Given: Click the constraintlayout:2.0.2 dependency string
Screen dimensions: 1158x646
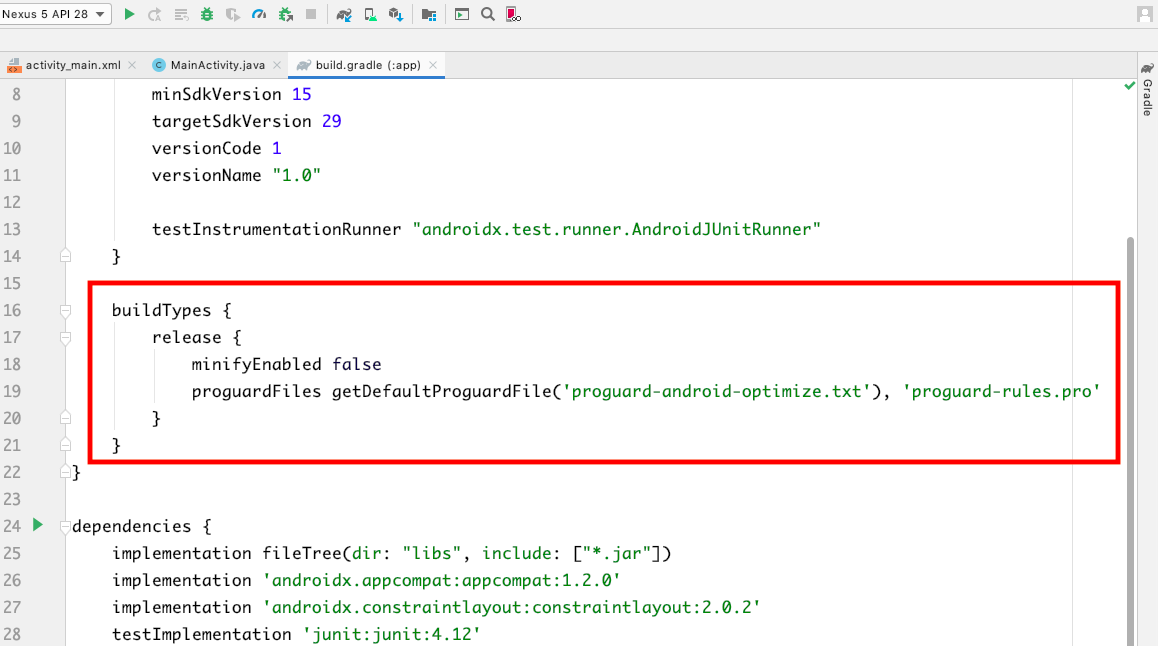Looking at the screenshot, I should tap(512, 608).
